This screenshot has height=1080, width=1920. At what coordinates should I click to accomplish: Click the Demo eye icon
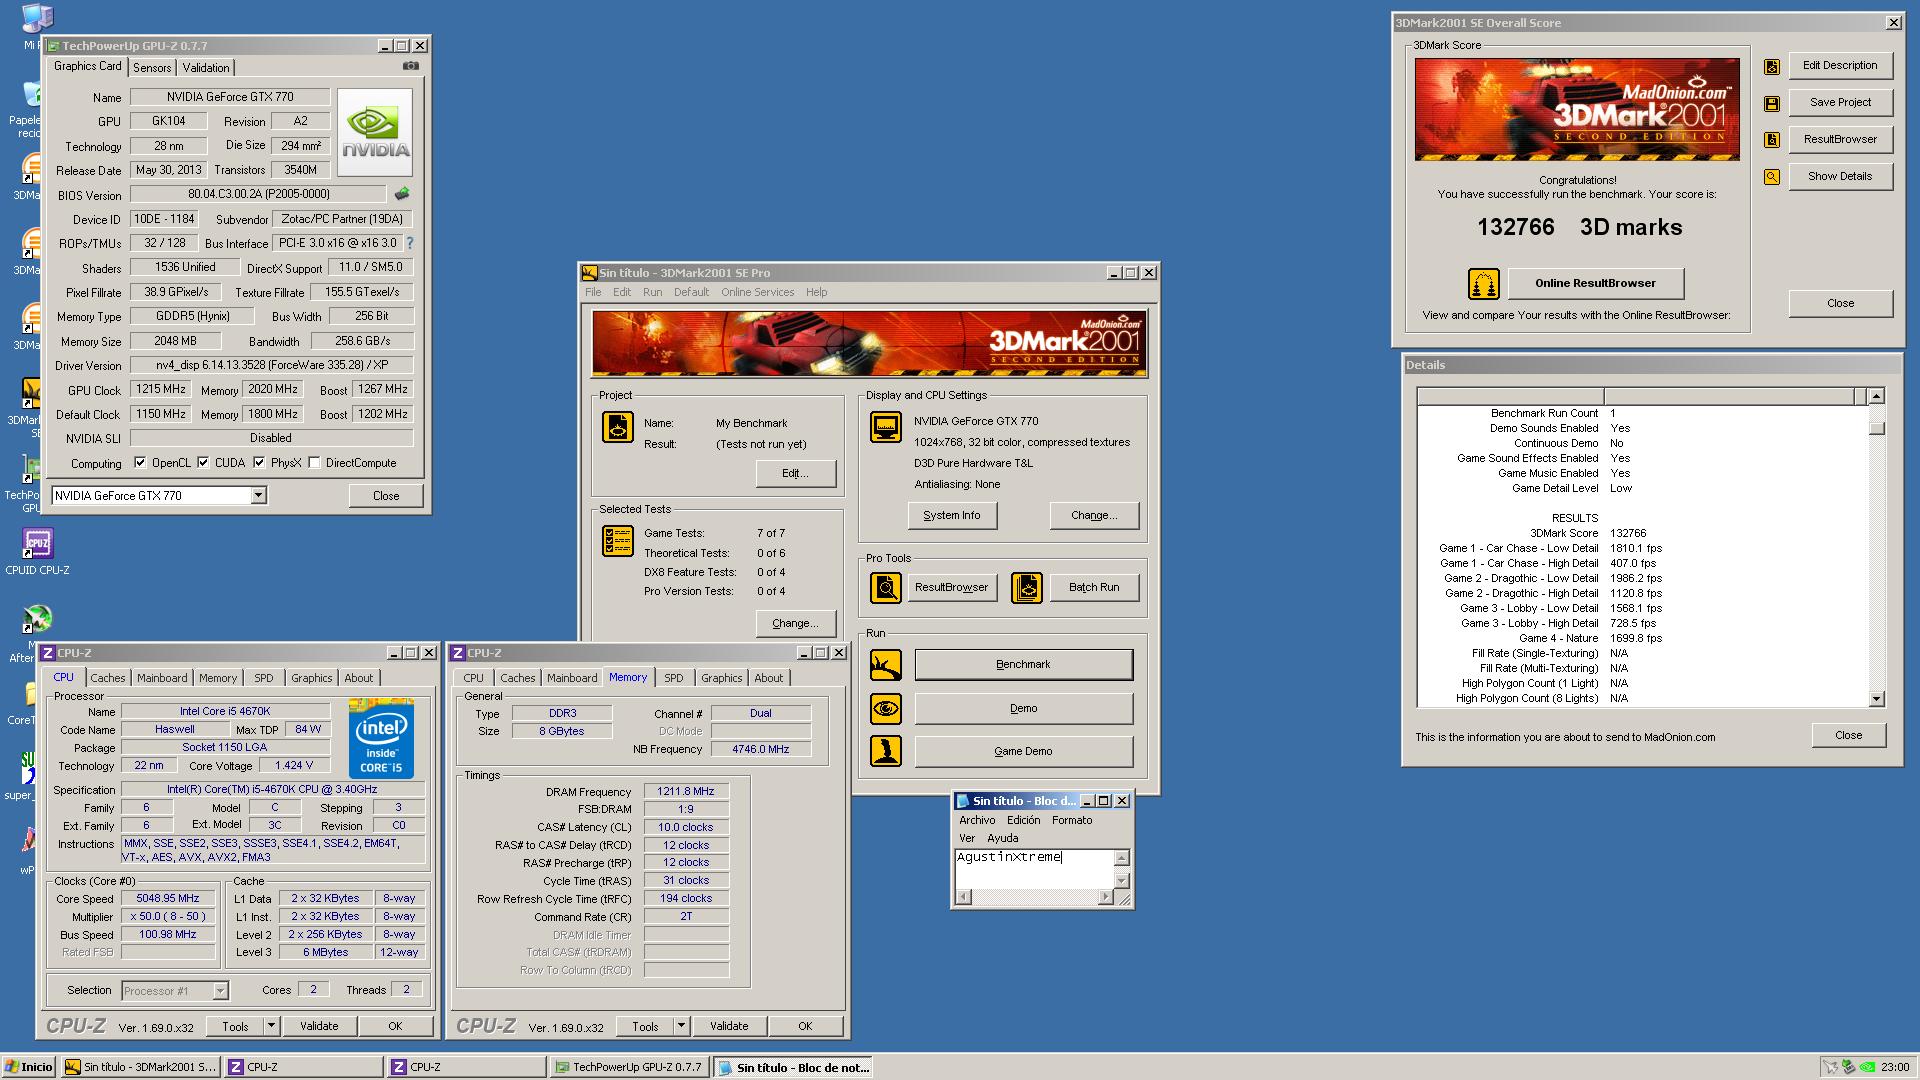886,709
